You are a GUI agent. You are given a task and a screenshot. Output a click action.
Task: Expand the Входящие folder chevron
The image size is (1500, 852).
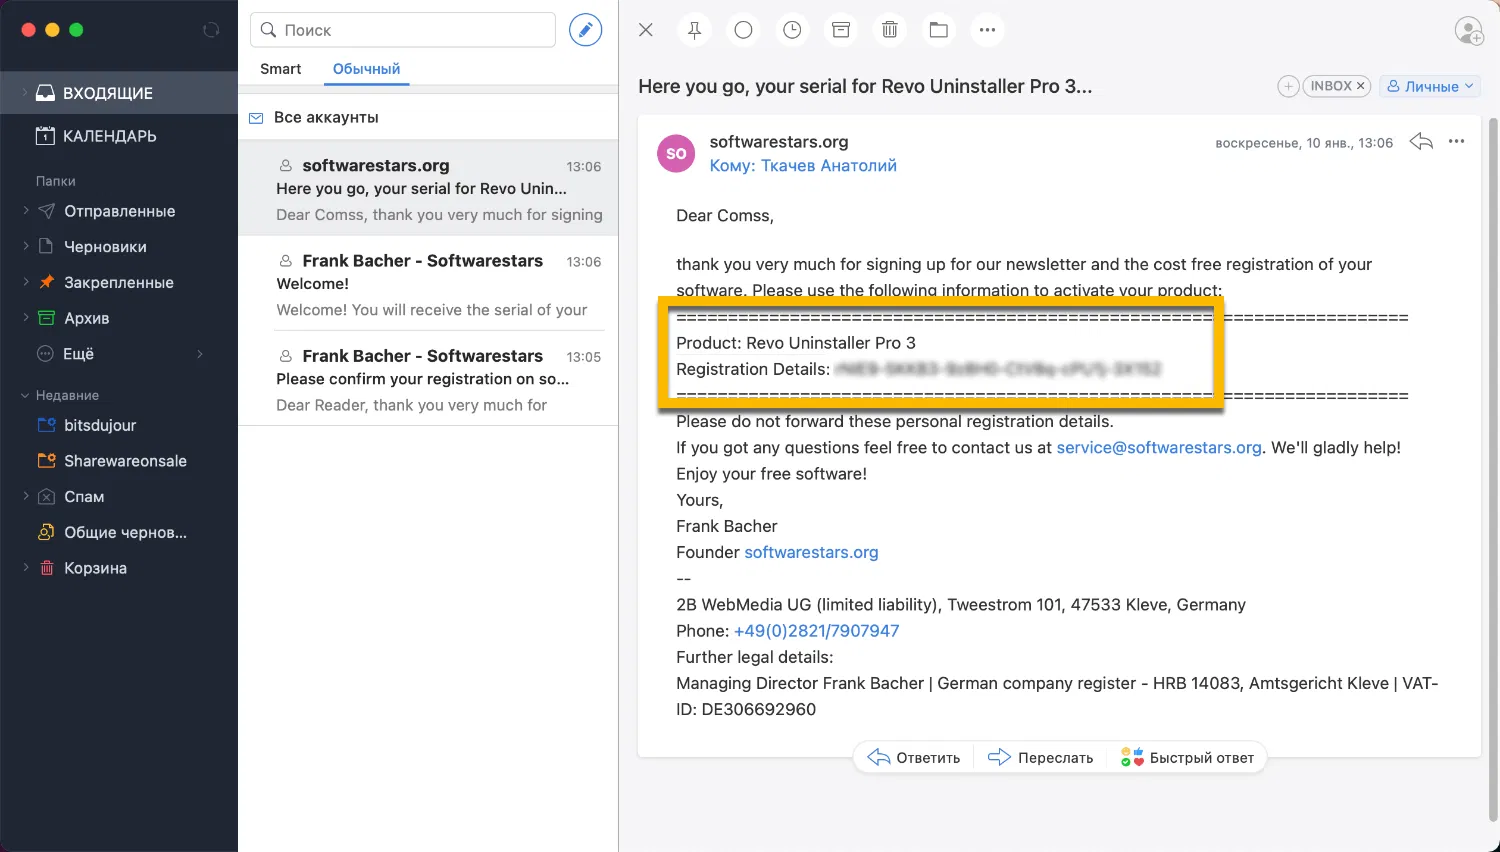[24, 93]
